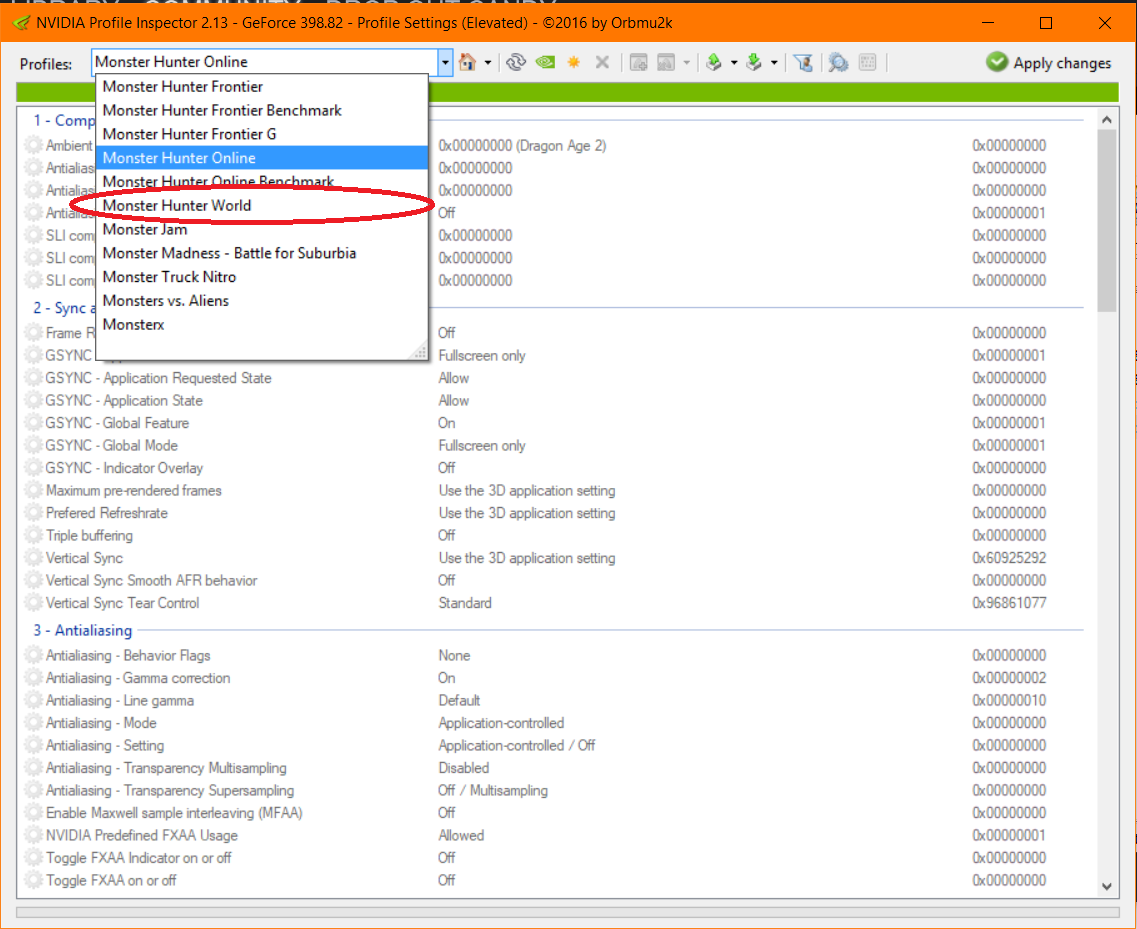The image size is (1137, 929).
Task: Open the bit value editor icon
Action: pos(868,62)
